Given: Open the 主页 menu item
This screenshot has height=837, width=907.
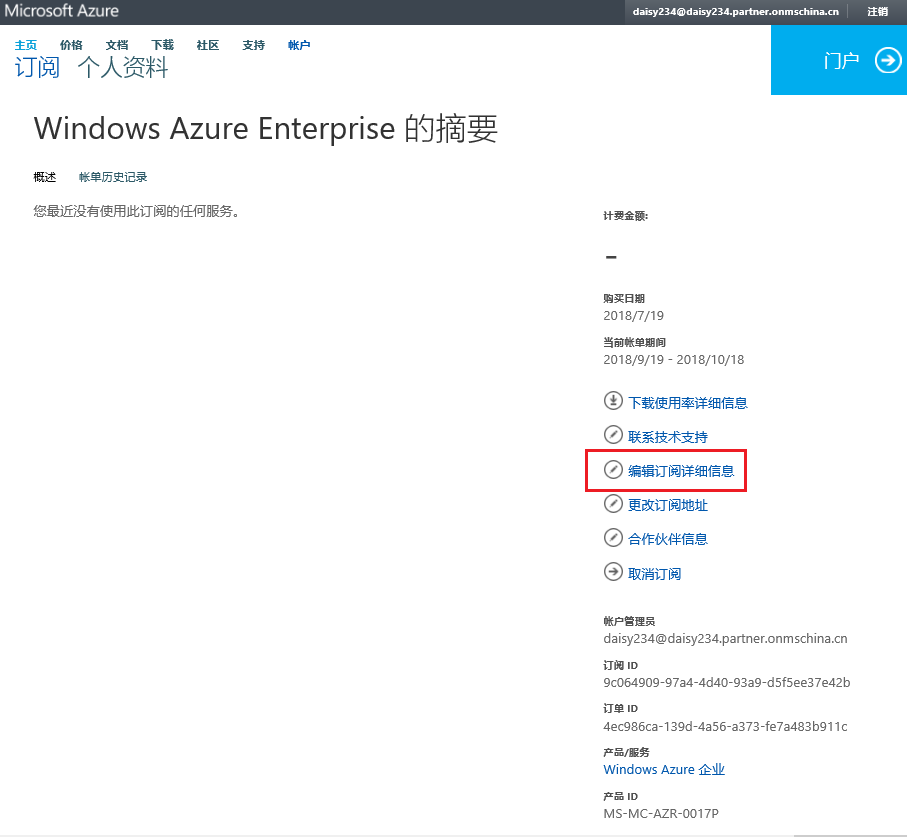Looking at the screenshot, I should coord(26,45).
